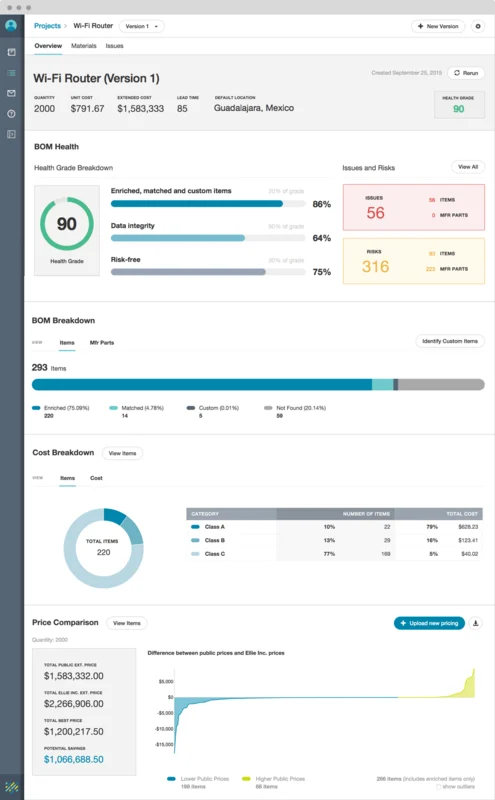
Task: Switch to the Issues tab
Action: tap(114, 46)
